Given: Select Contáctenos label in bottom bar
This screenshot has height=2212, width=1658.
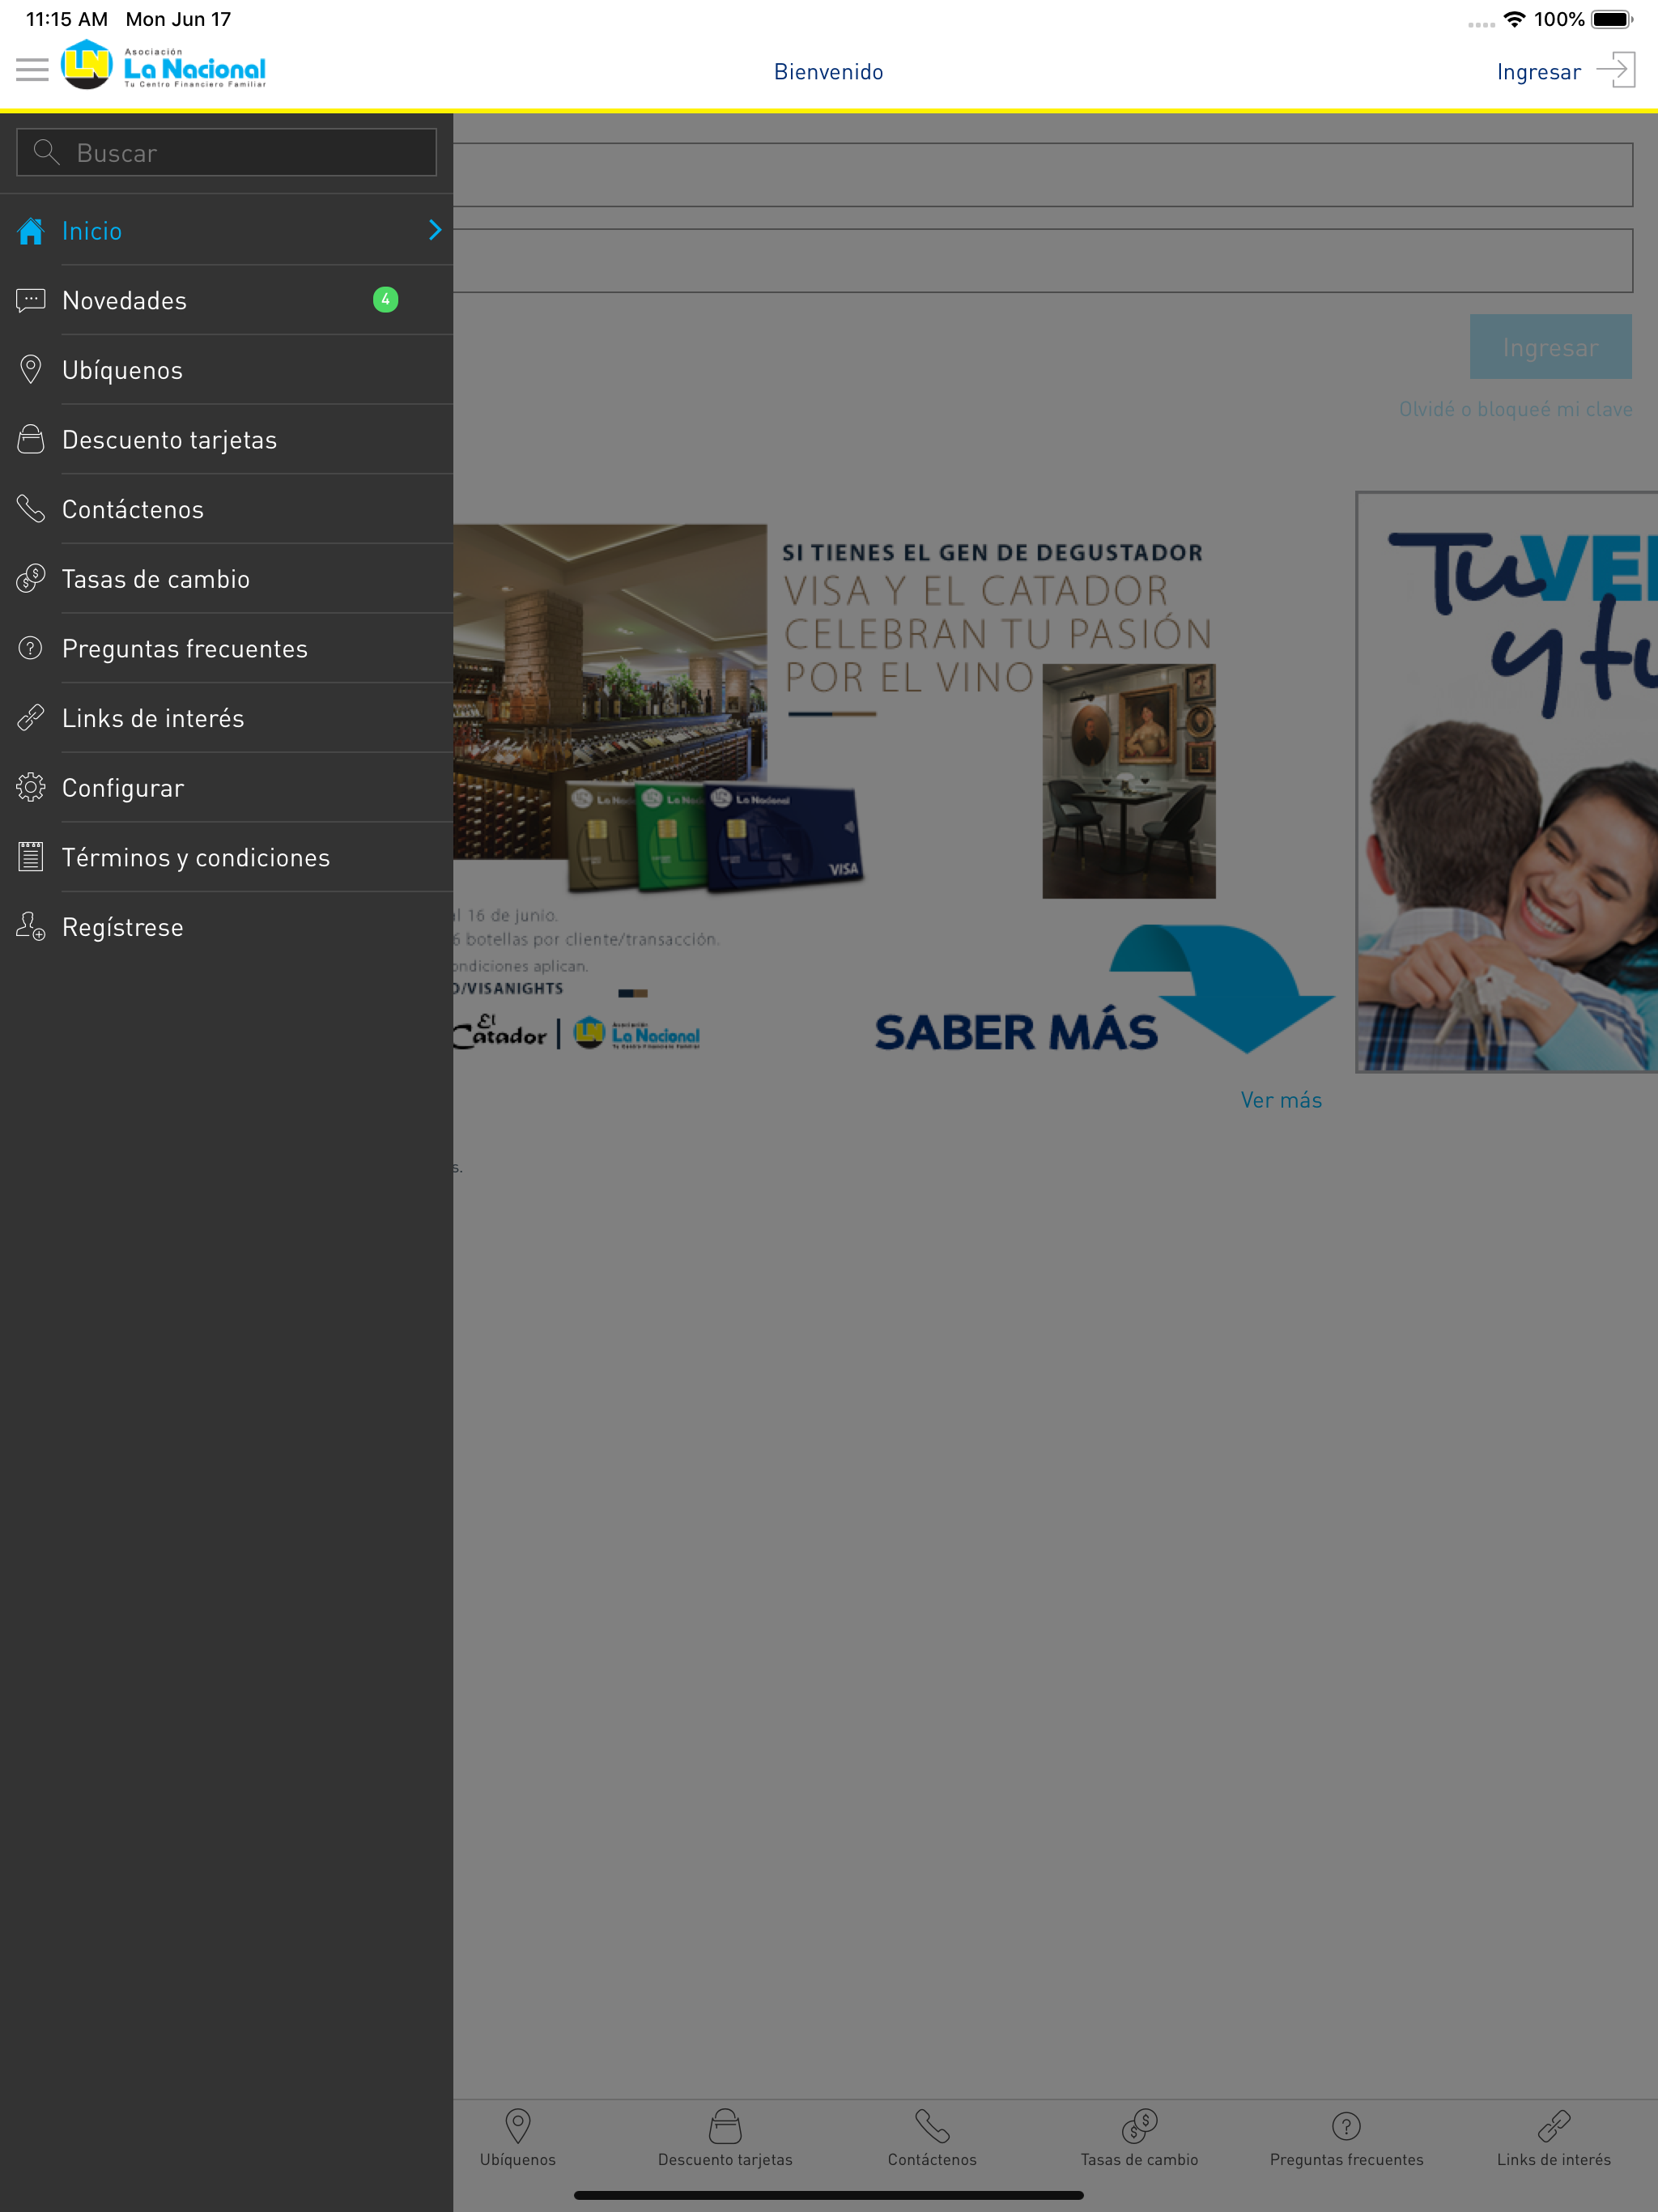Looking at the screenshot, I should (x=932, y=2159).
